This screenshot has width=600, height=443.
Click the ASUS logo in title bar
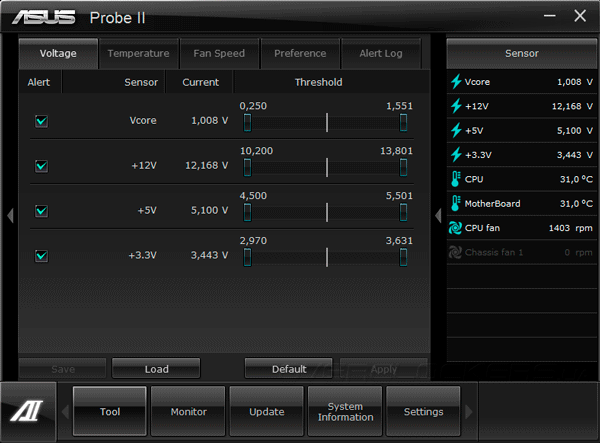tap(44, 17)
